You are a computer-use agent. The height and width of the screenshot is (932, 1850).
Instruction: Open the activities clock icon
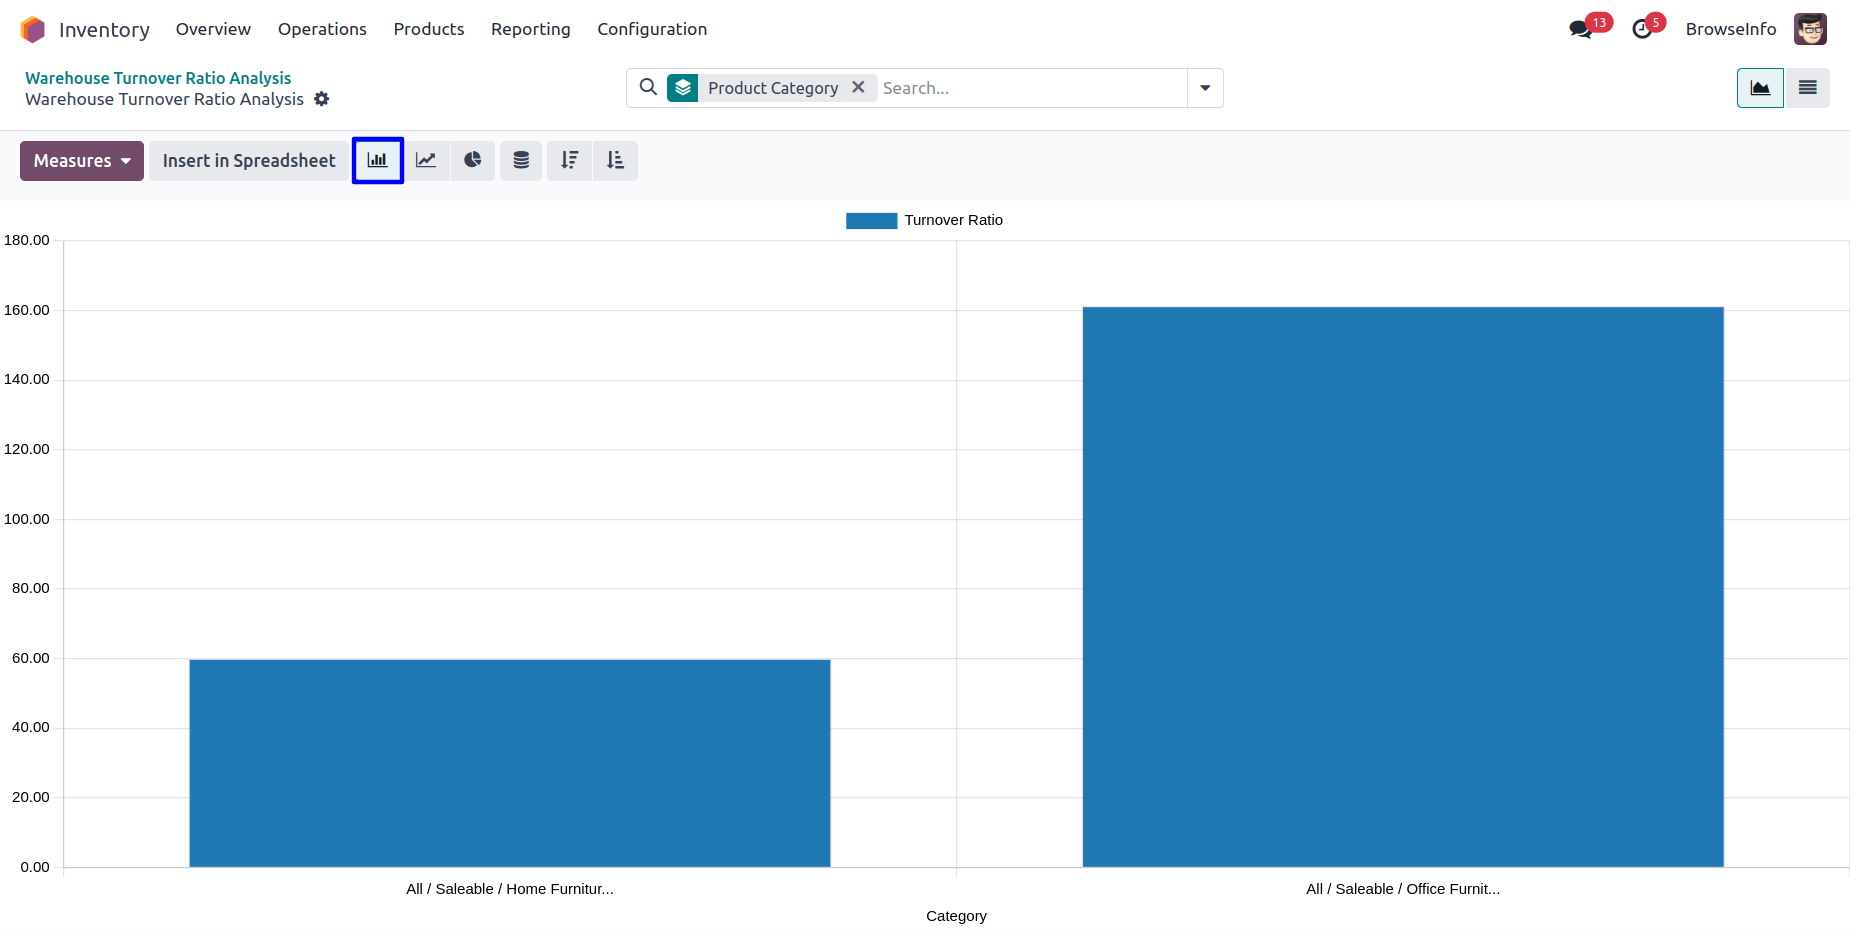tap(1642, 29)
